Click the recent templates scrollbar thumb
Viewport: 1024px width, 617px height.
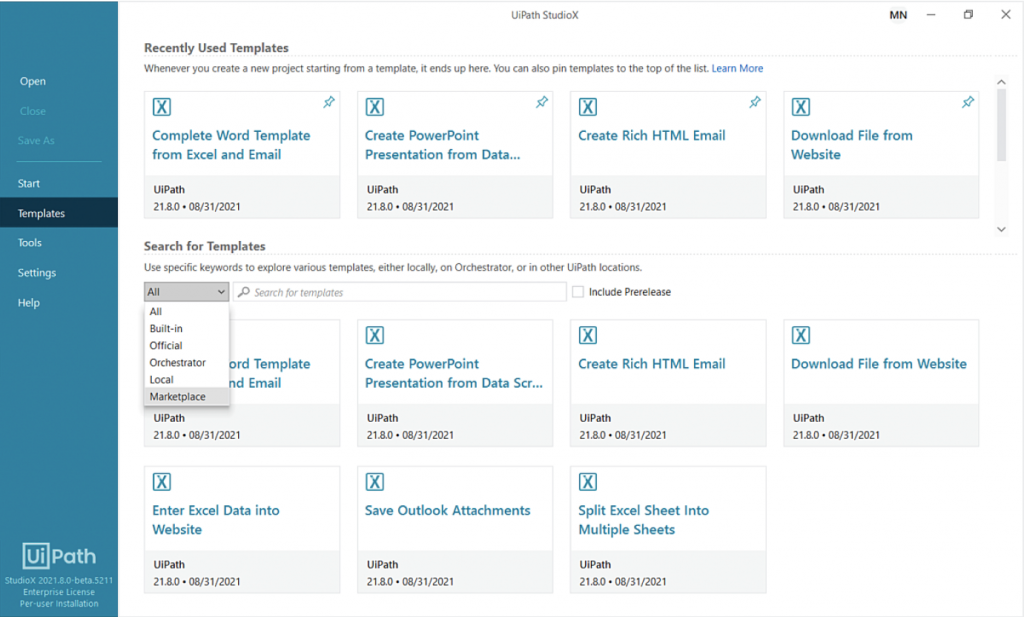pos(1001,124)
